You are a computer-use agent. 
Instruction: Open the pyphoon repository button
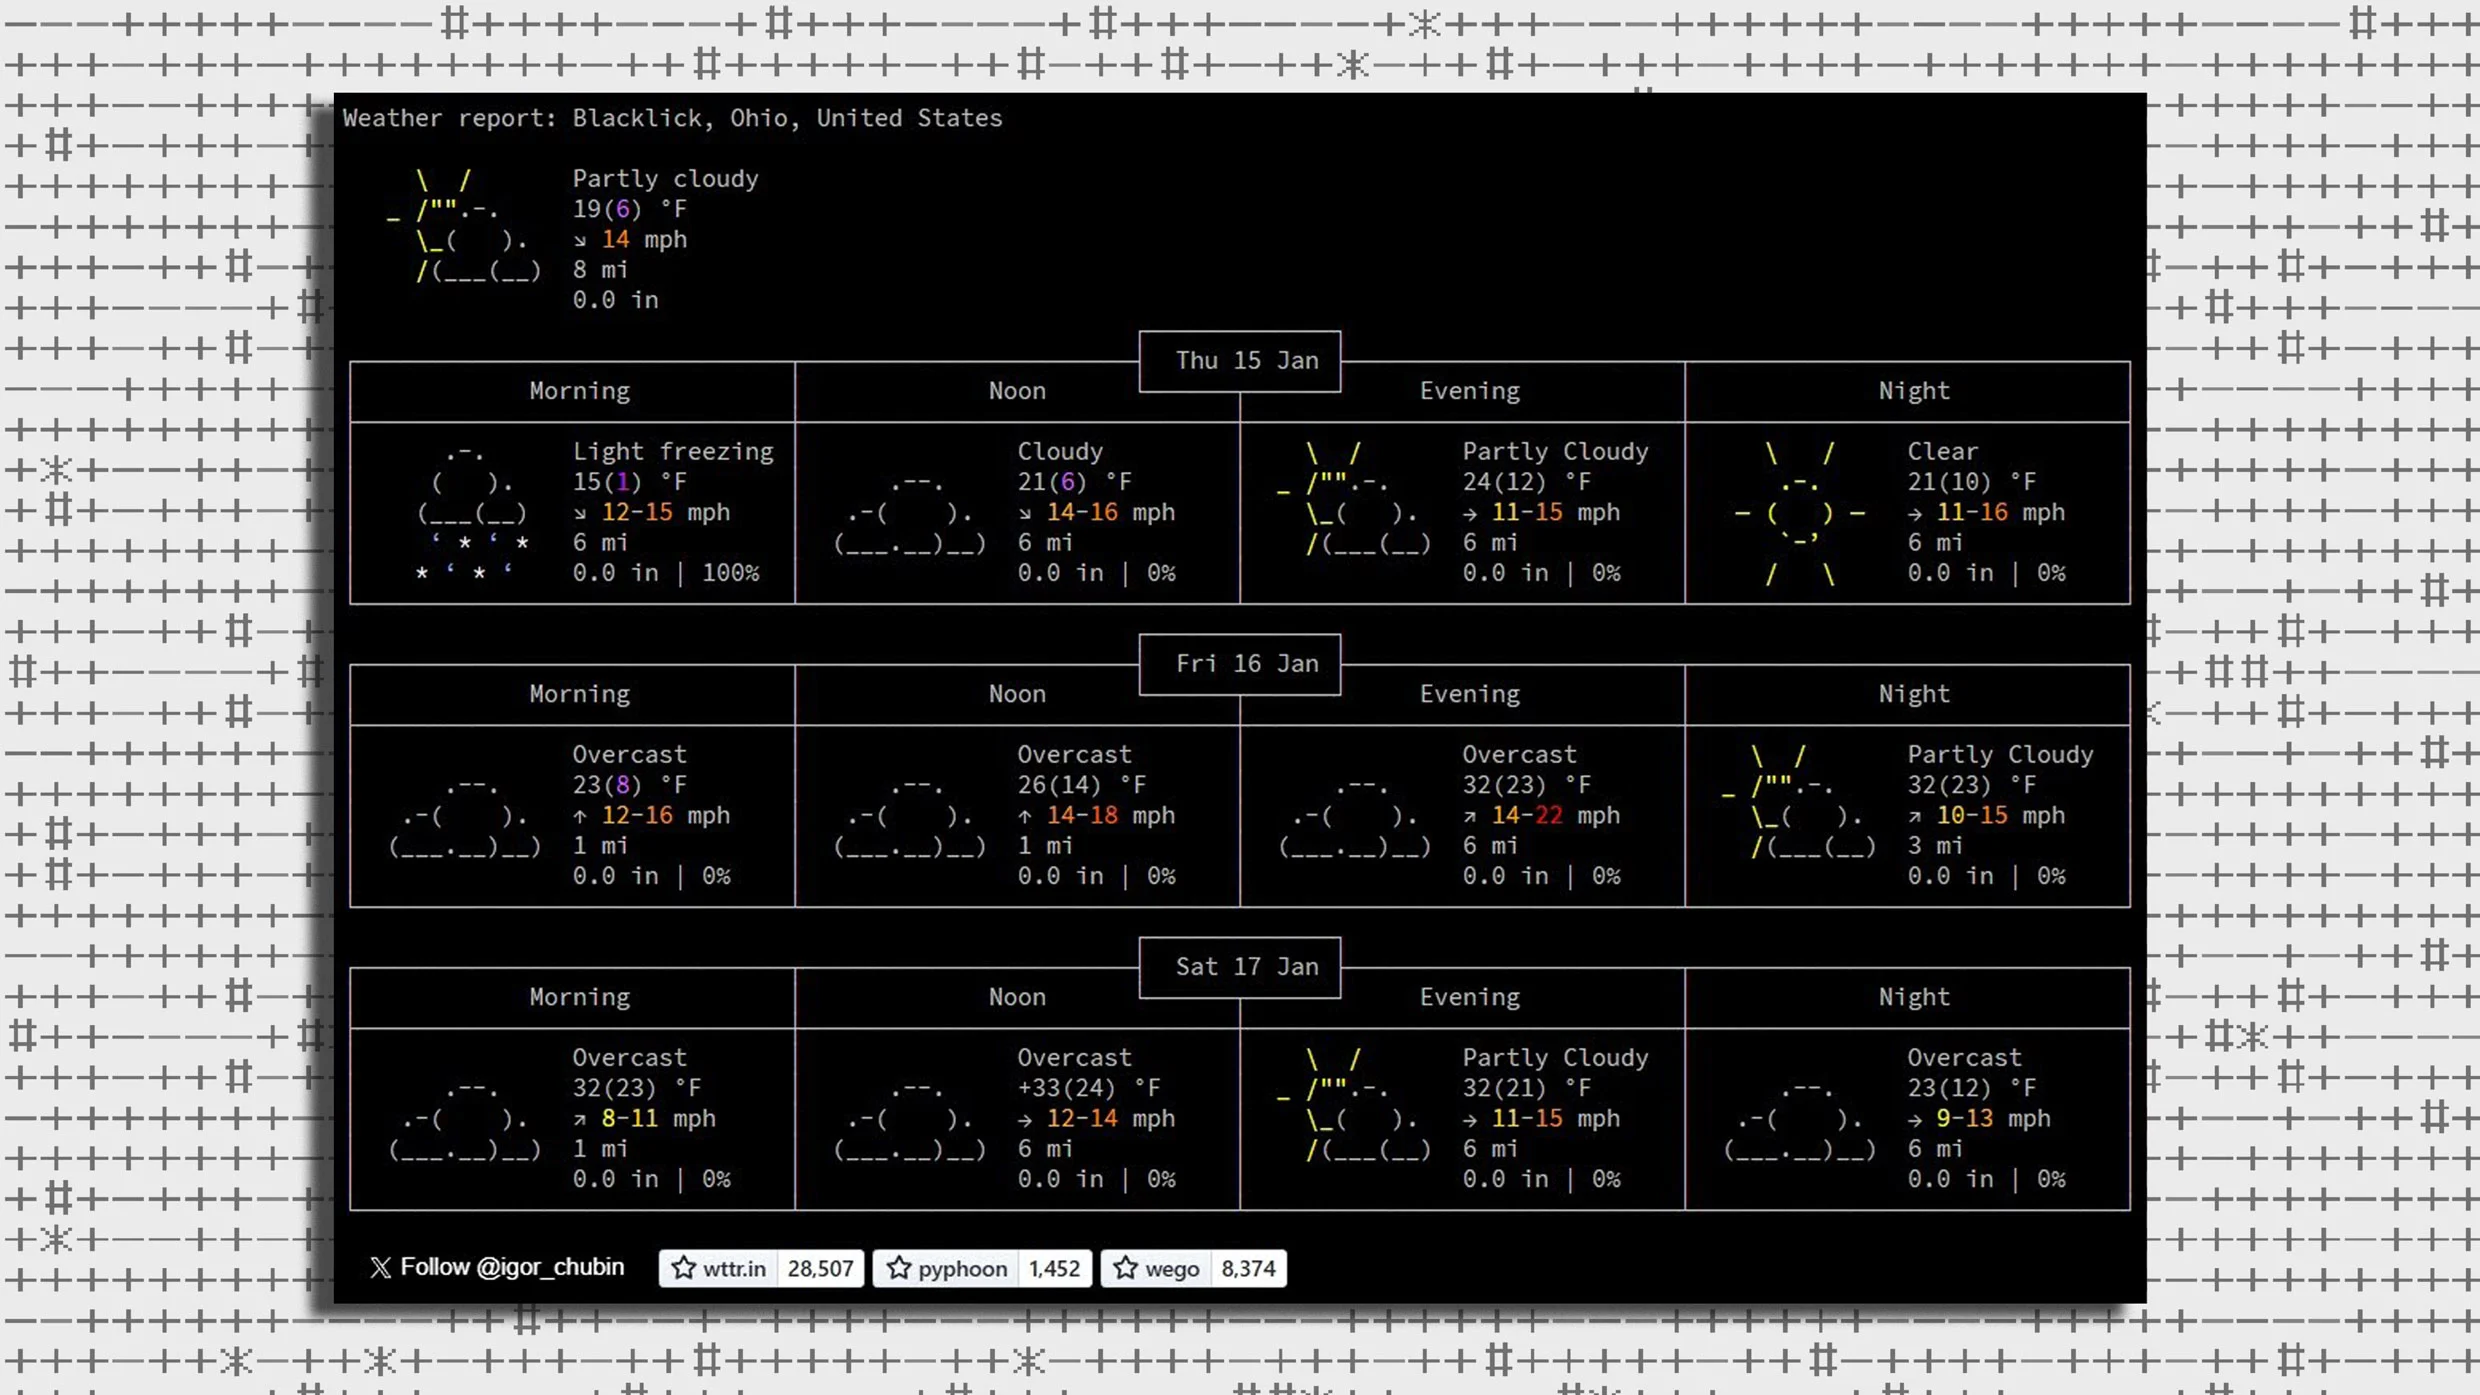[961, 1268]
